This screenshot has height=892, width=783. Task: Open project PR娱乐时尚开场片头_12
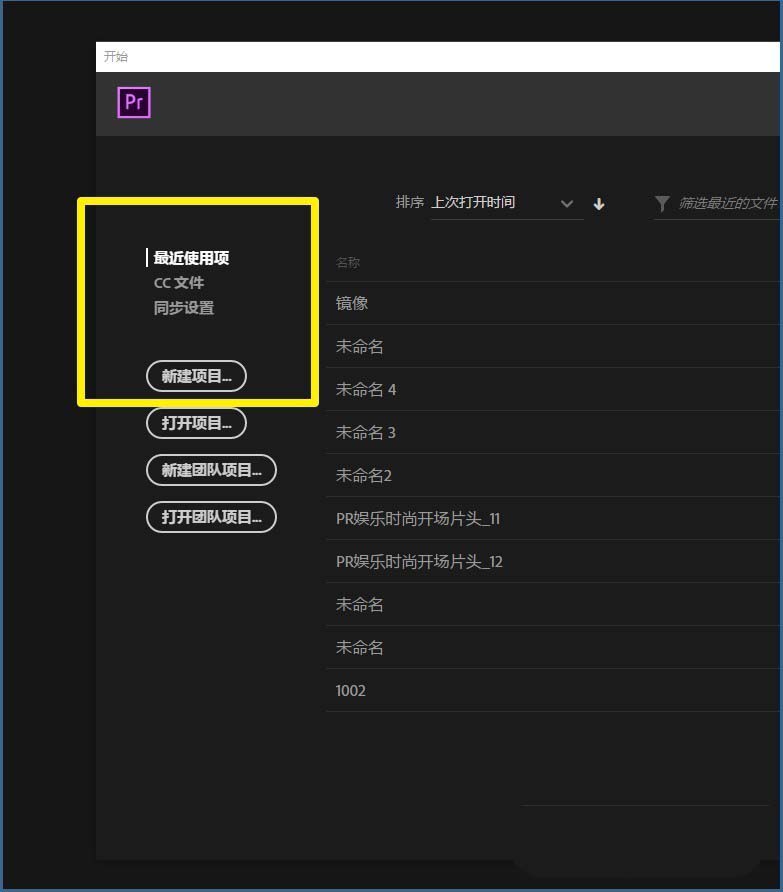(553, 561)
